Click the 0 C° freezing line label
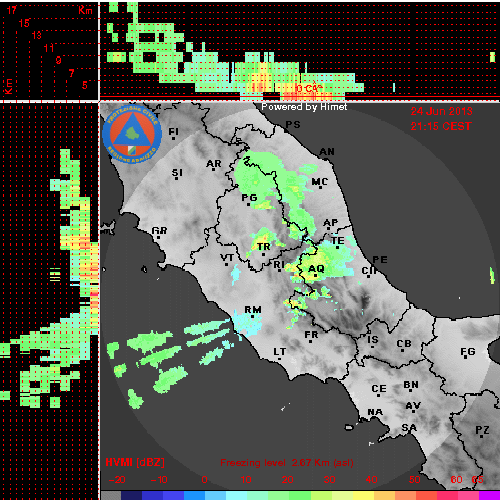This screenshot has width=500, height=500. (x=309, y=88)
